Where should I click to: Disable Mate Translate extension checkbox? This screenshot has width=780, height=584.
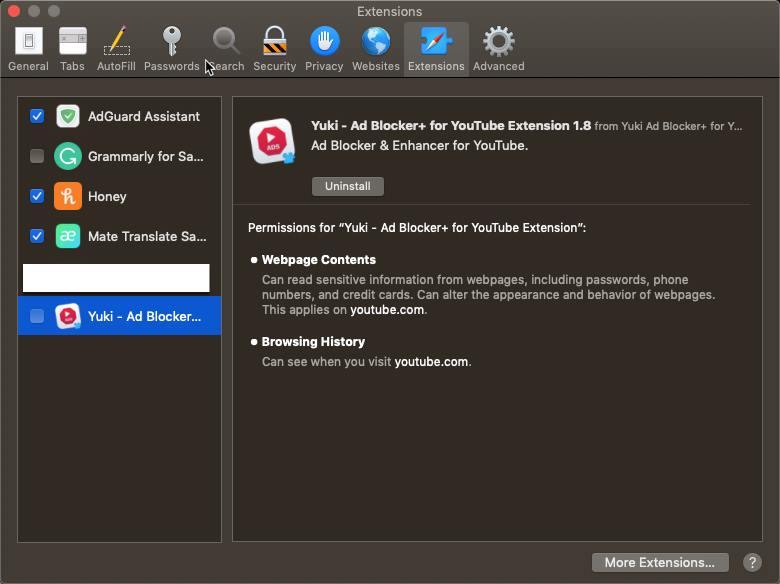(x=37, y=236)
